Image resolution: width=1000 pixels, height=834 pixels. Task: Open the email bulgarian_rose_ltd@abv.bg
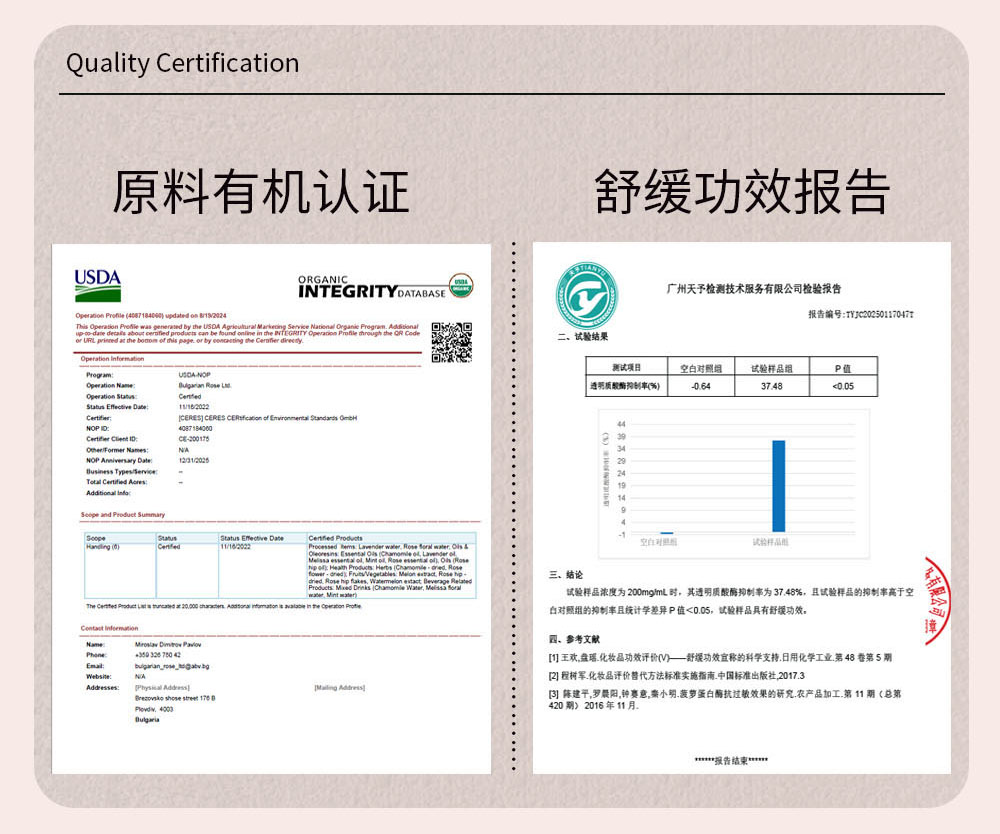tap(172, 666)
